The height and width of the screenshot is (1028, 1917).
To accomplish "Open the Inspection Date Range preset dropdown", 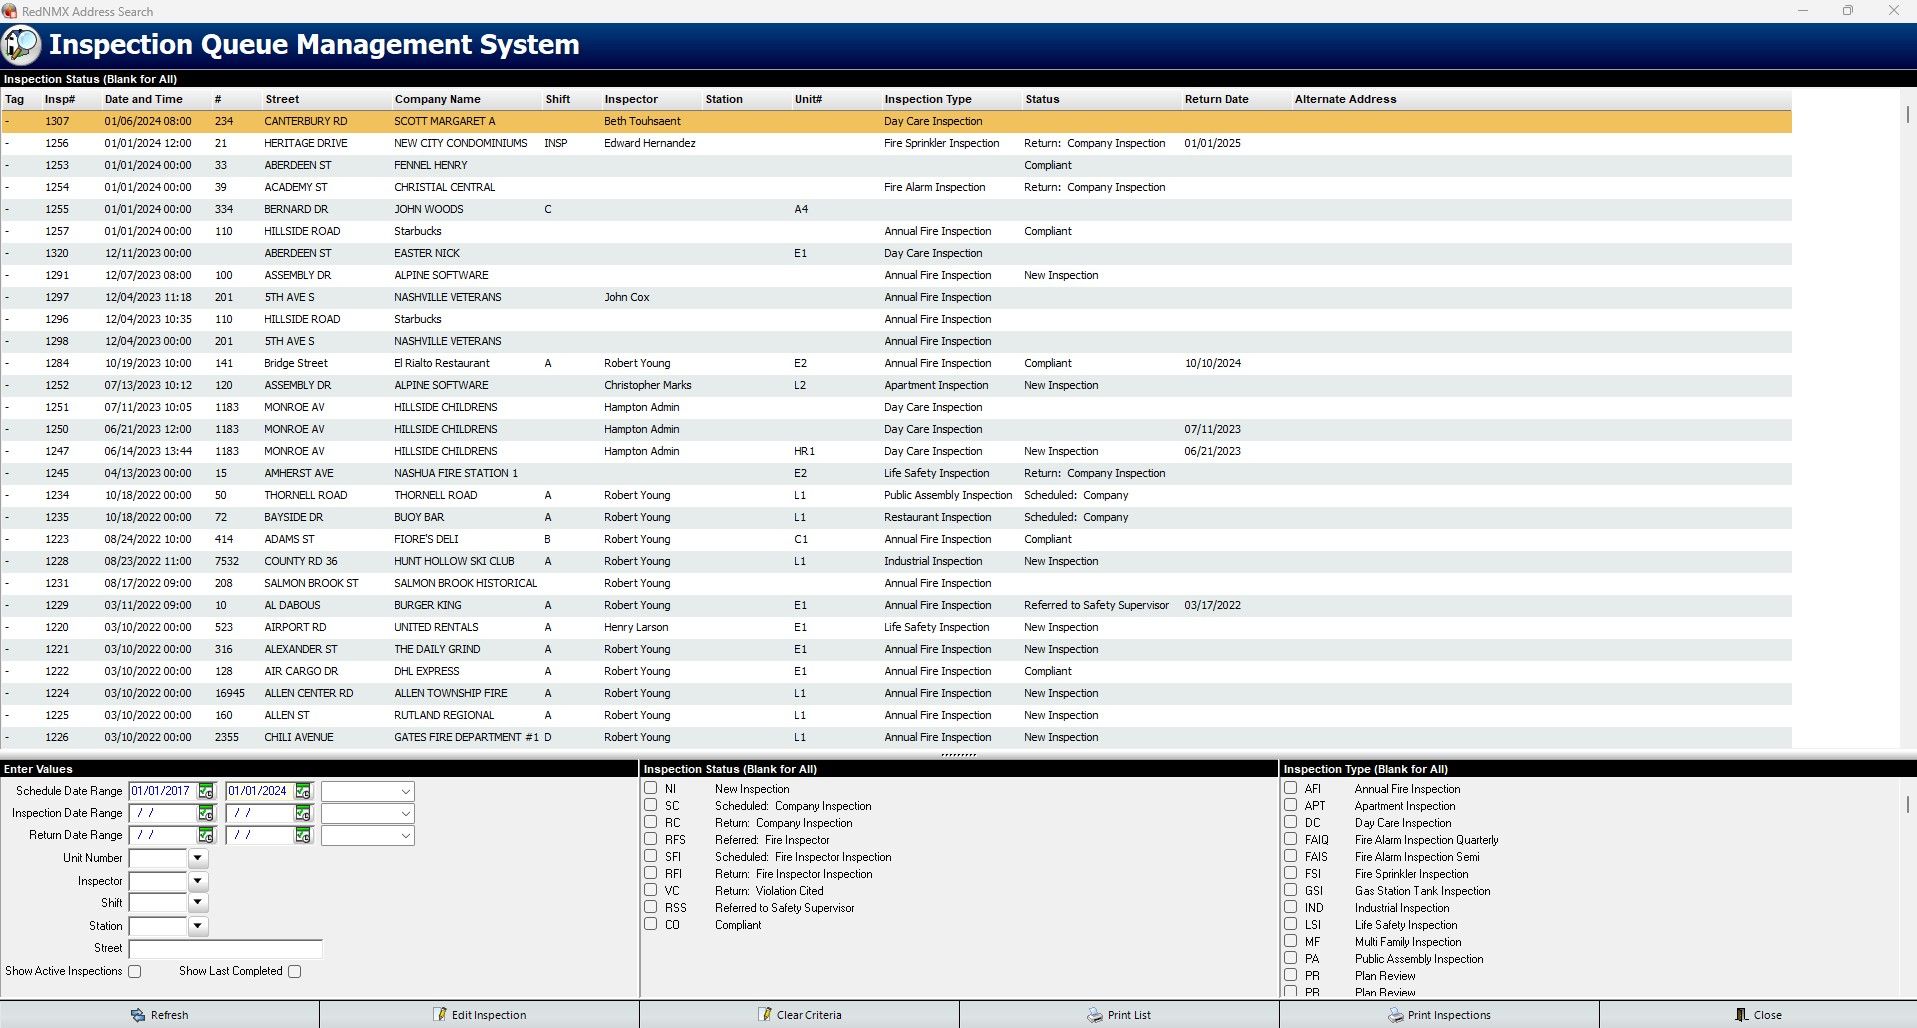I will 367,813.
